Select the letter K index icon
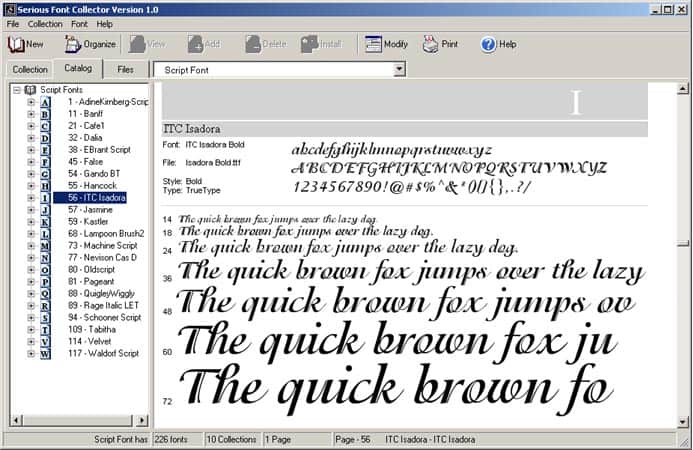Image resolution: width=693 pixels, height=450 pixels. (45, 221)
